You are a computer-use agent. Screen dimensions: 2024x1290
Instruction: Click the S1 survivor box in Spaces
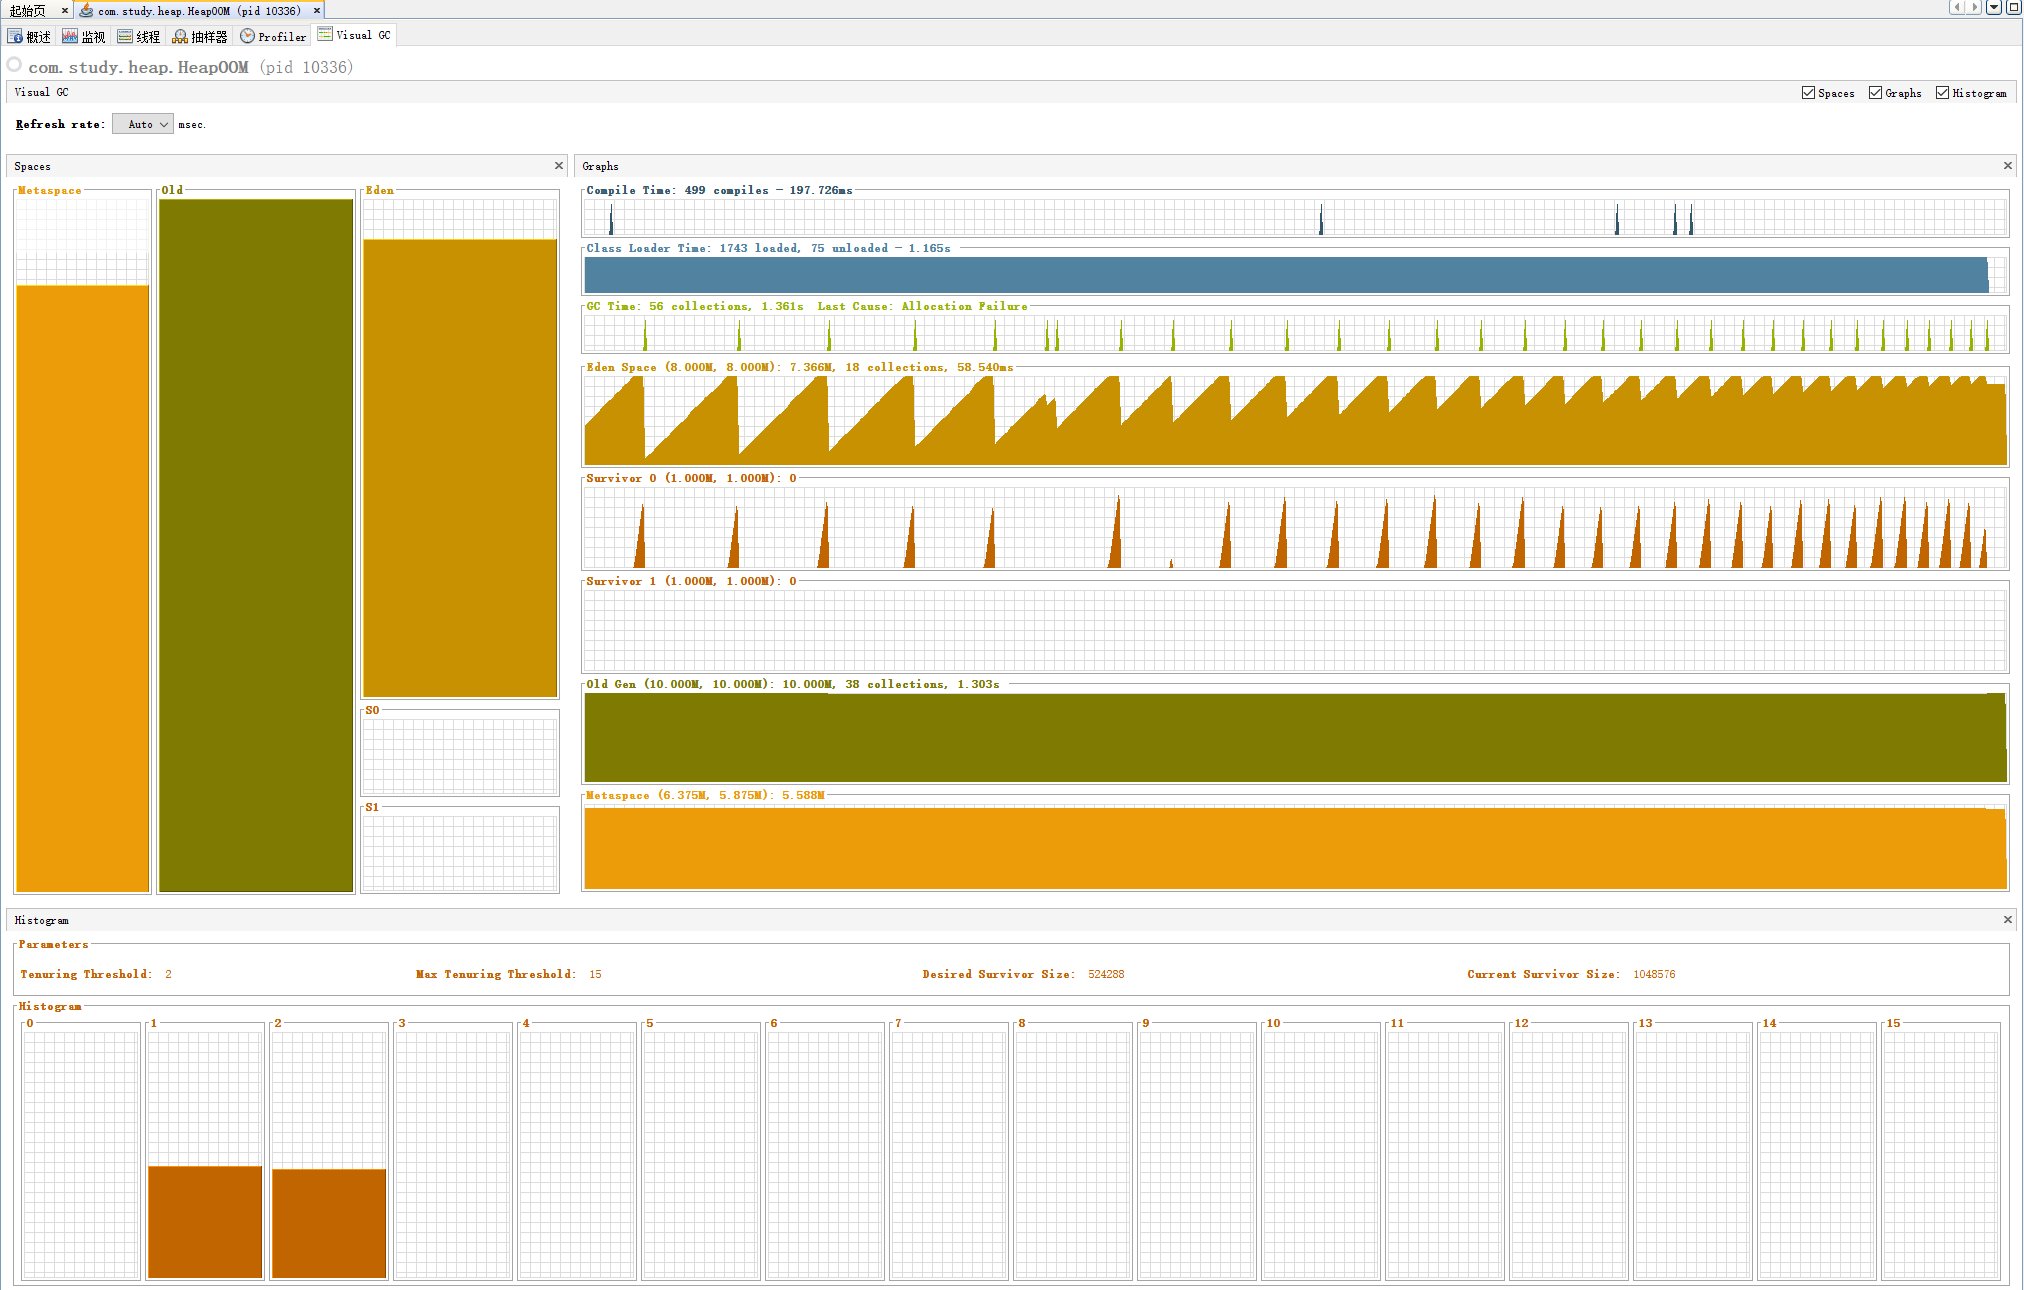coord(460,852)
